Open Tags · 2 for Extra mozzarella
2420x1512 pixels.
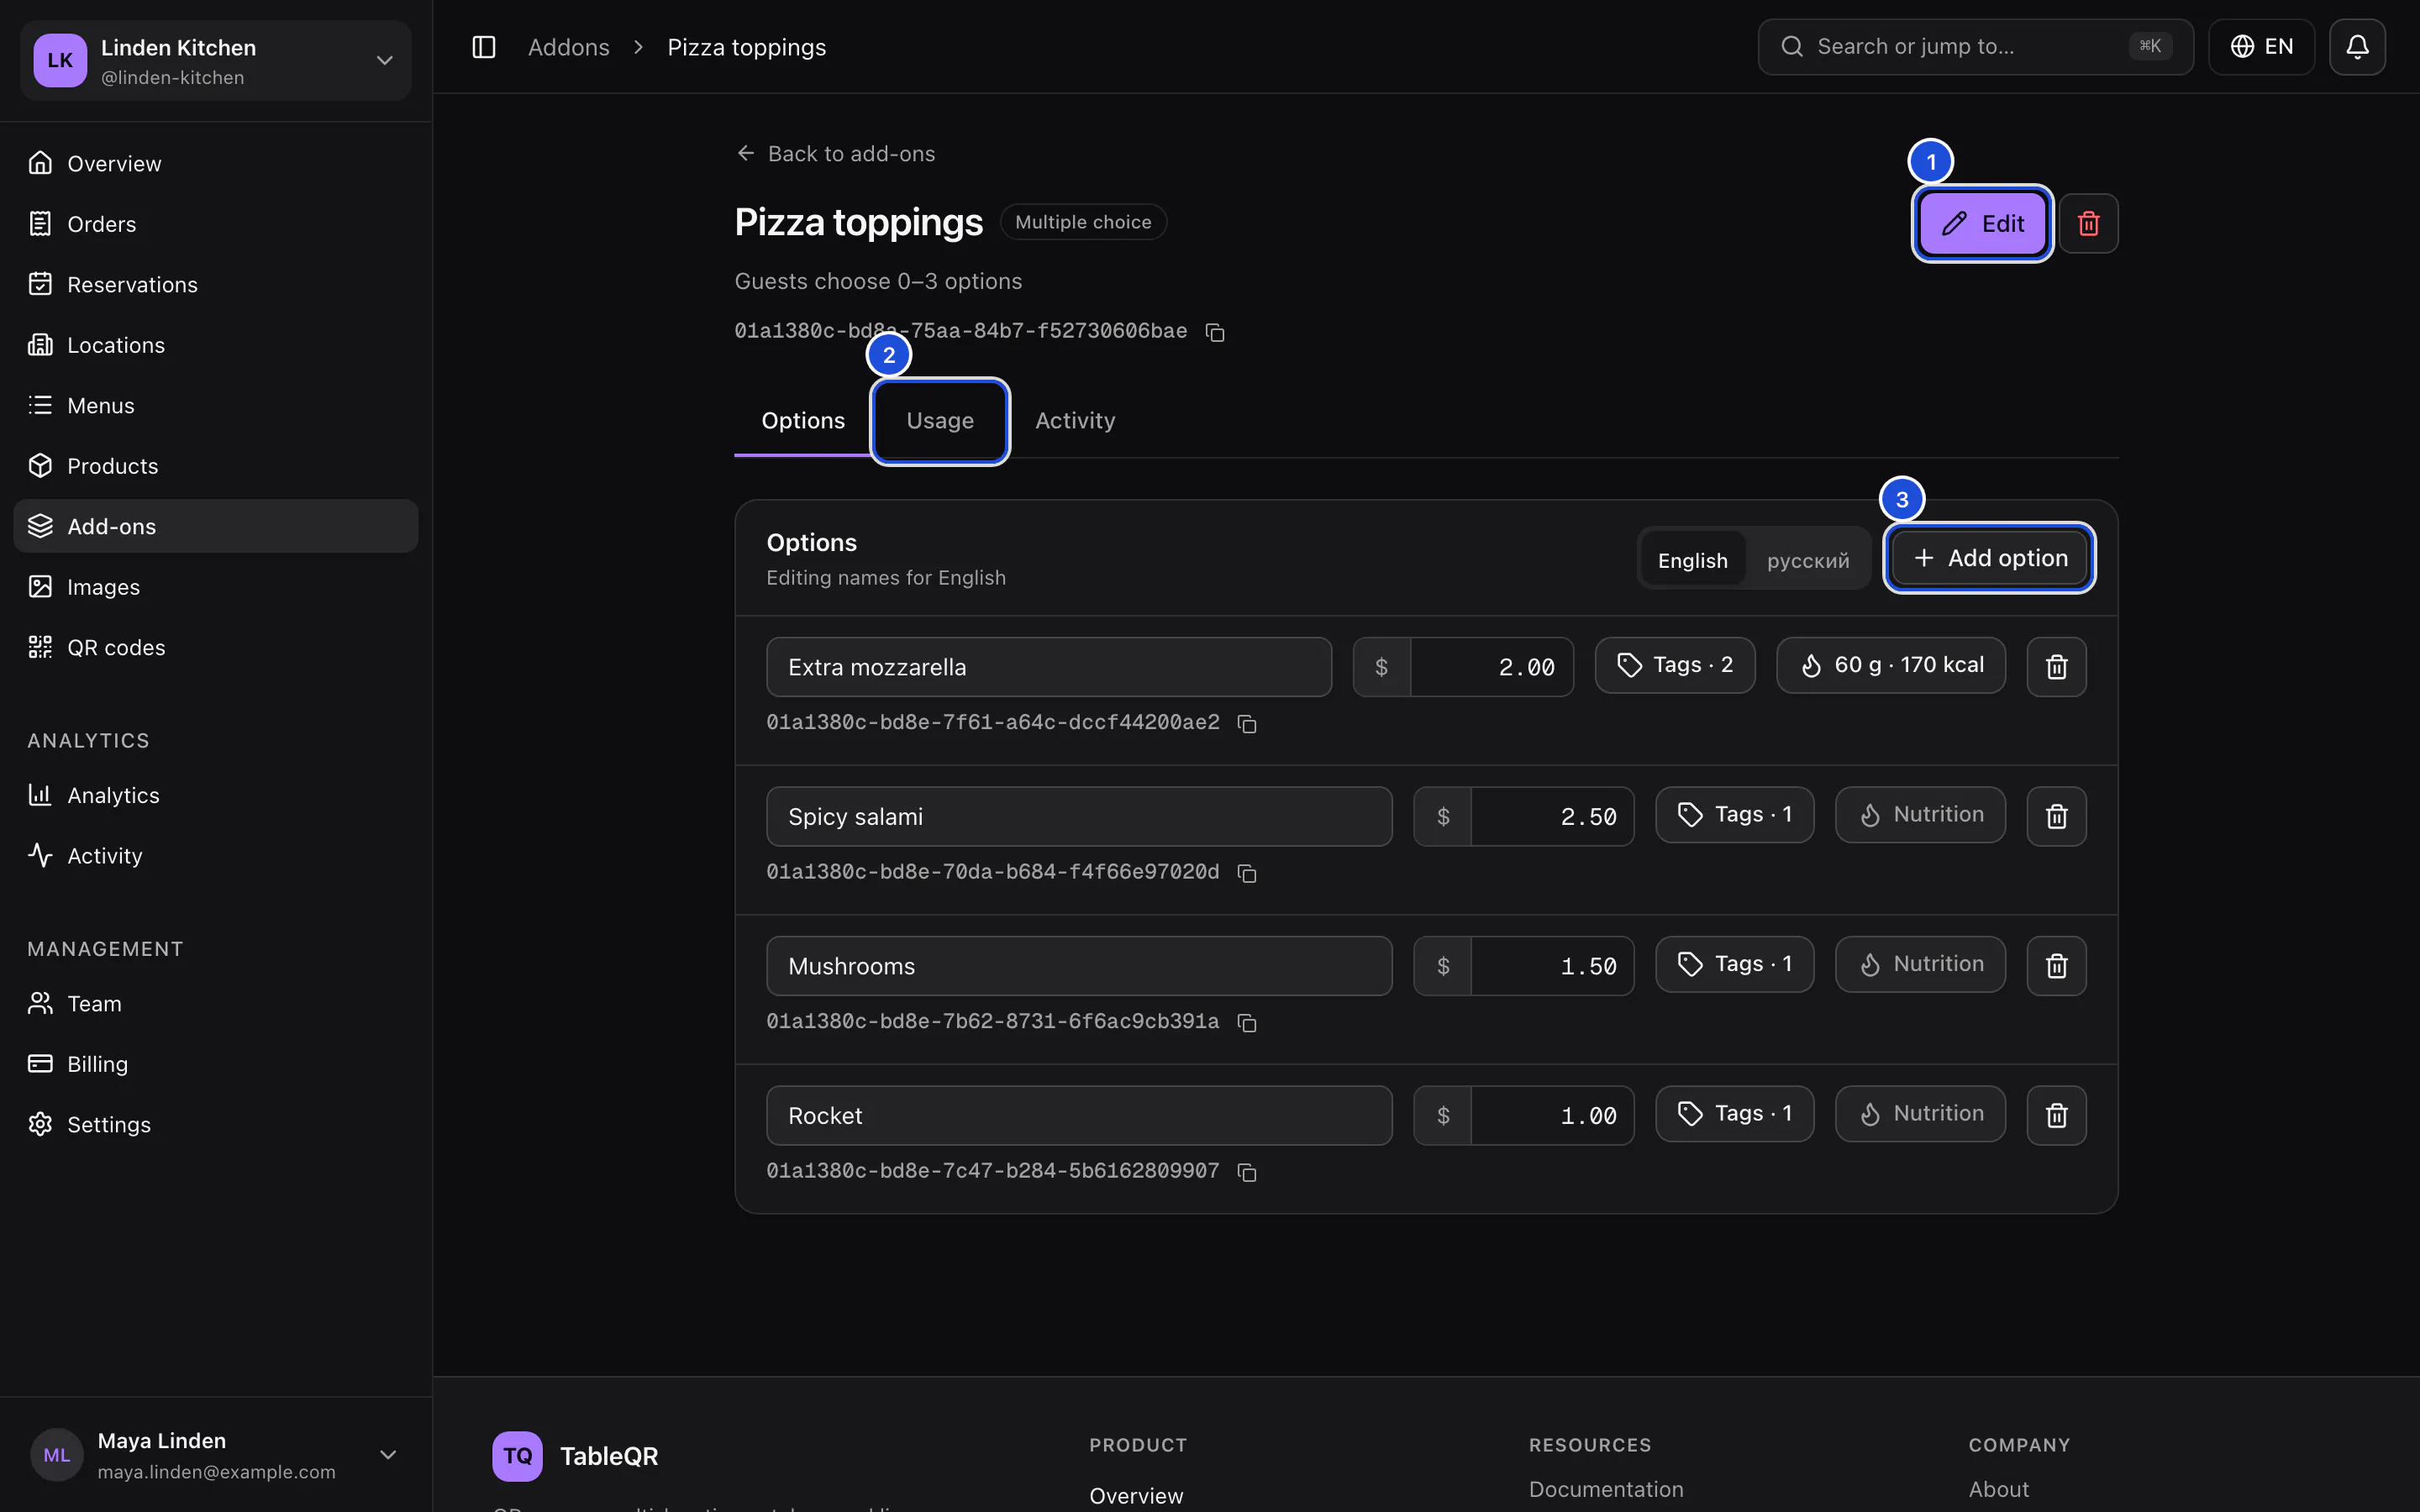pyautogui.click(x=1675, y=665)
